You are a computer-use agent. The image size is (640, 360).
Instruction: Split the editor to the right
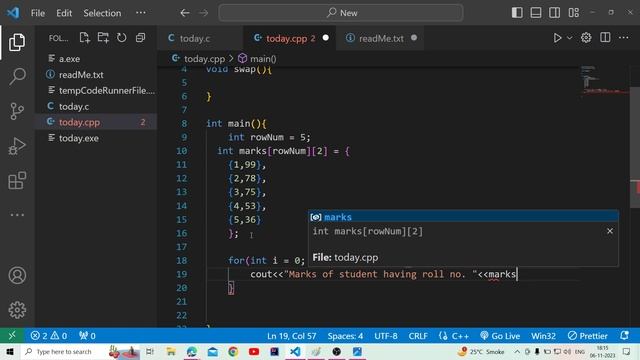coord(605,38)
